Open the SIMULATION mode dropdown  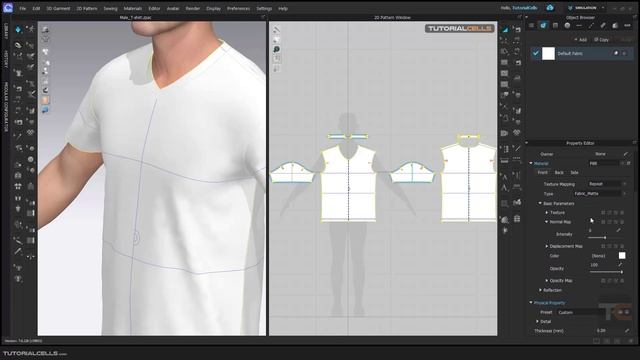point(586,8)
